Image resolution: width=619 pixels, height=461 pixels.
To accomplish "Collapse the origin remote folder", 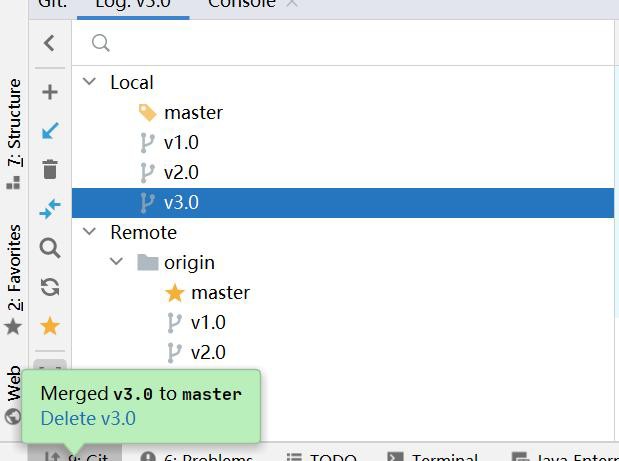I will click(x=117, y=262).
